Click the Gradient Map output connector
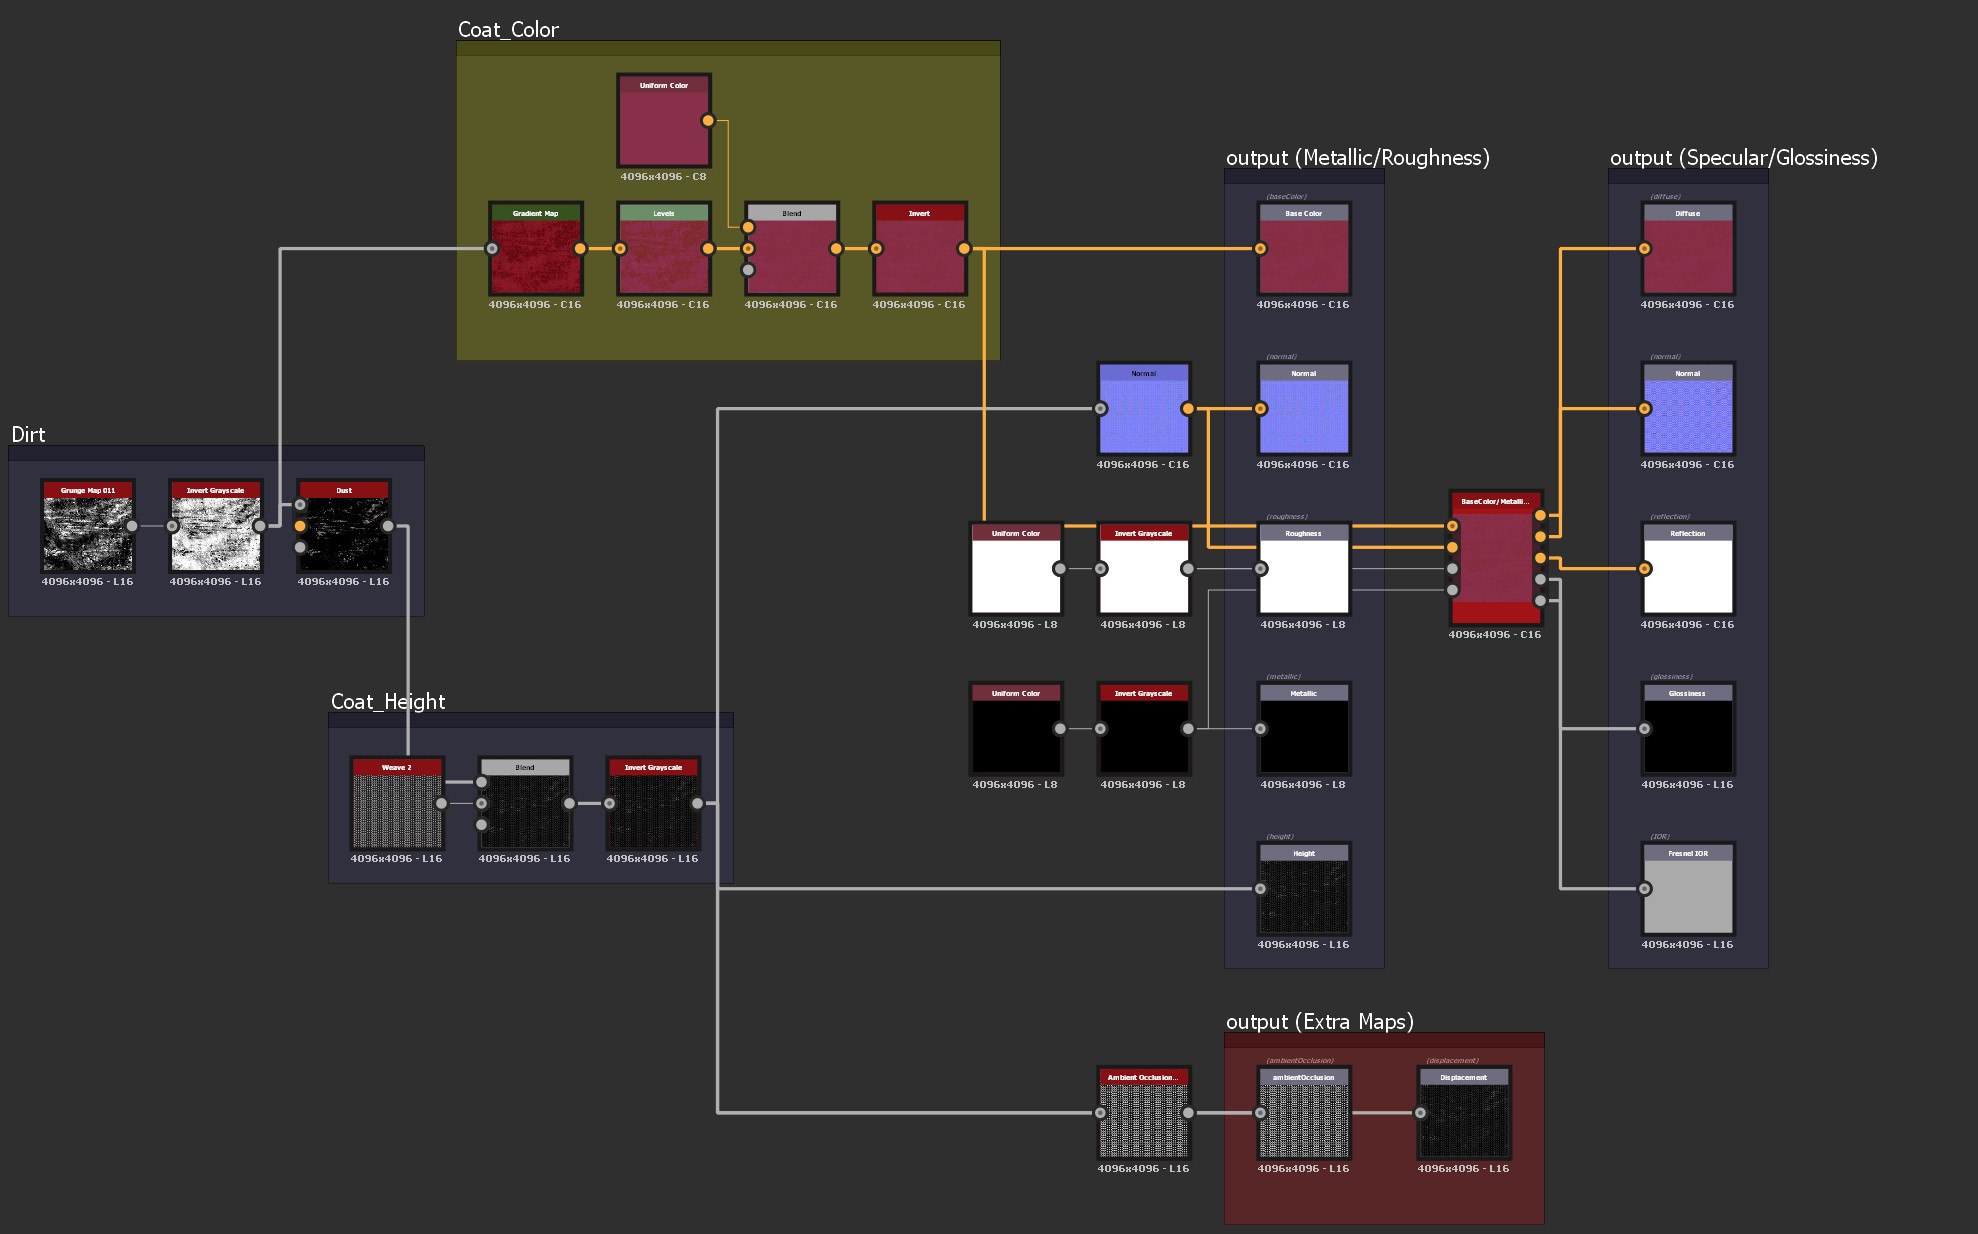This screenshot has height=1234, width=1978. tap(580, 248)
